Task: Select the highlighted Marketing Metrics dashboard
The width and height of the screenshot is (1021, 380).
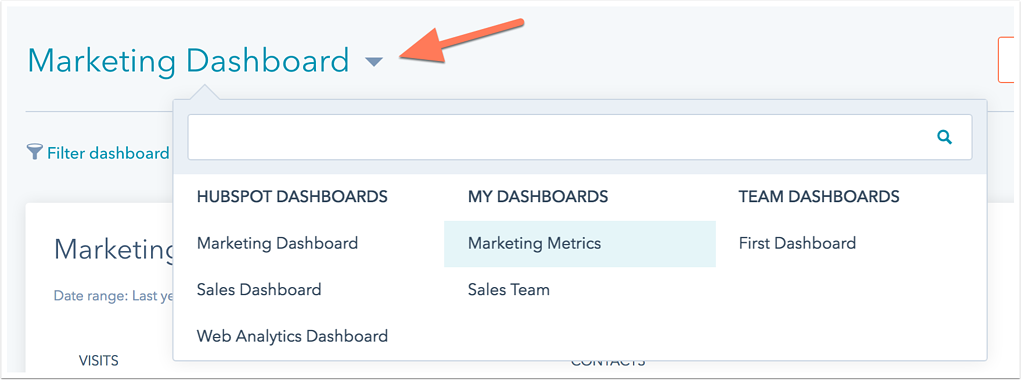Action: click(580, 244)
